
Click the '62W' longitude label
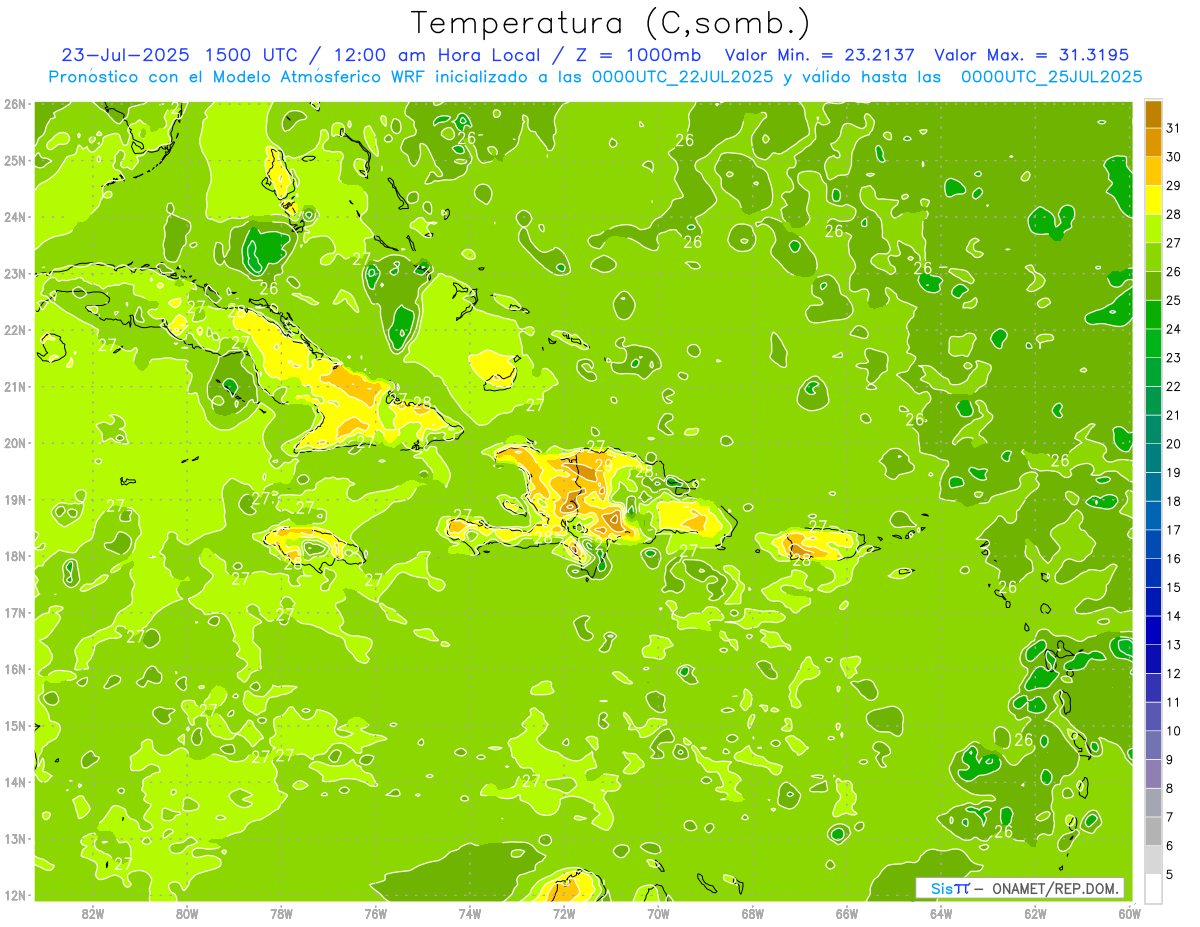tap(1035, 913)
